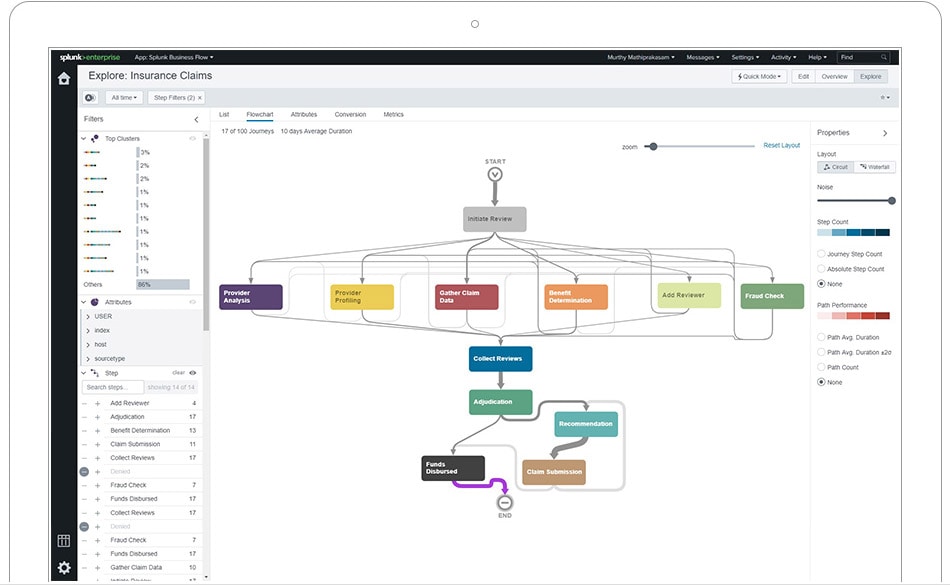
Task: Click the minus icon beside Adjudication step
Action: tap(84, 417)
